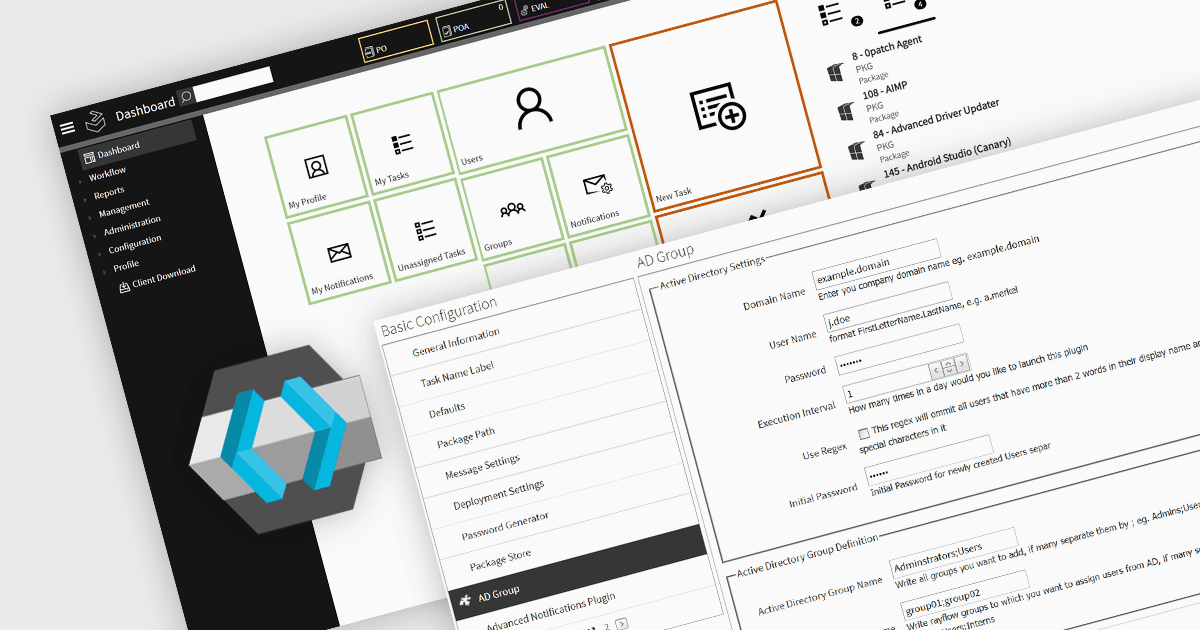Click the Client Download sidebar link
Screen dimensions: 1200x630
(164, 277)
